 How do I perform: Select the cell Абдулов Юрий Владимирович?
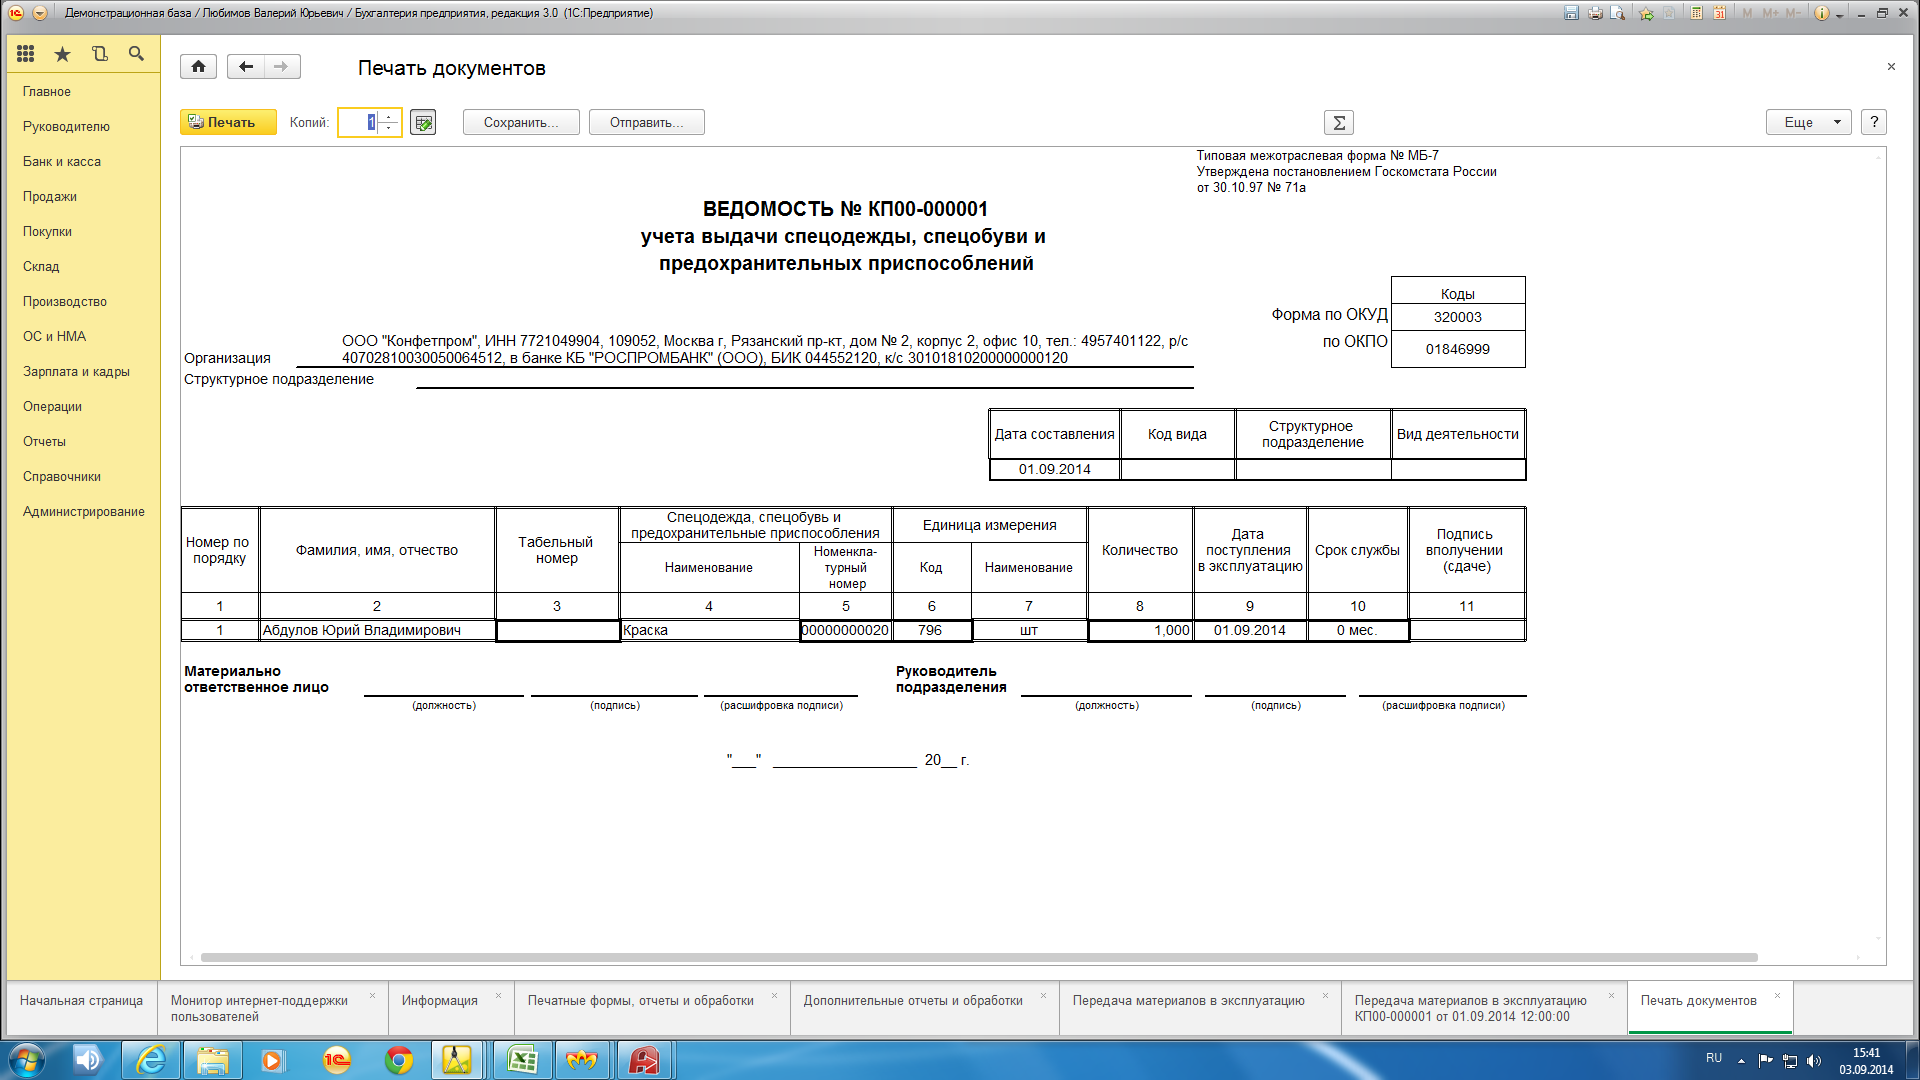click(377, 630)
